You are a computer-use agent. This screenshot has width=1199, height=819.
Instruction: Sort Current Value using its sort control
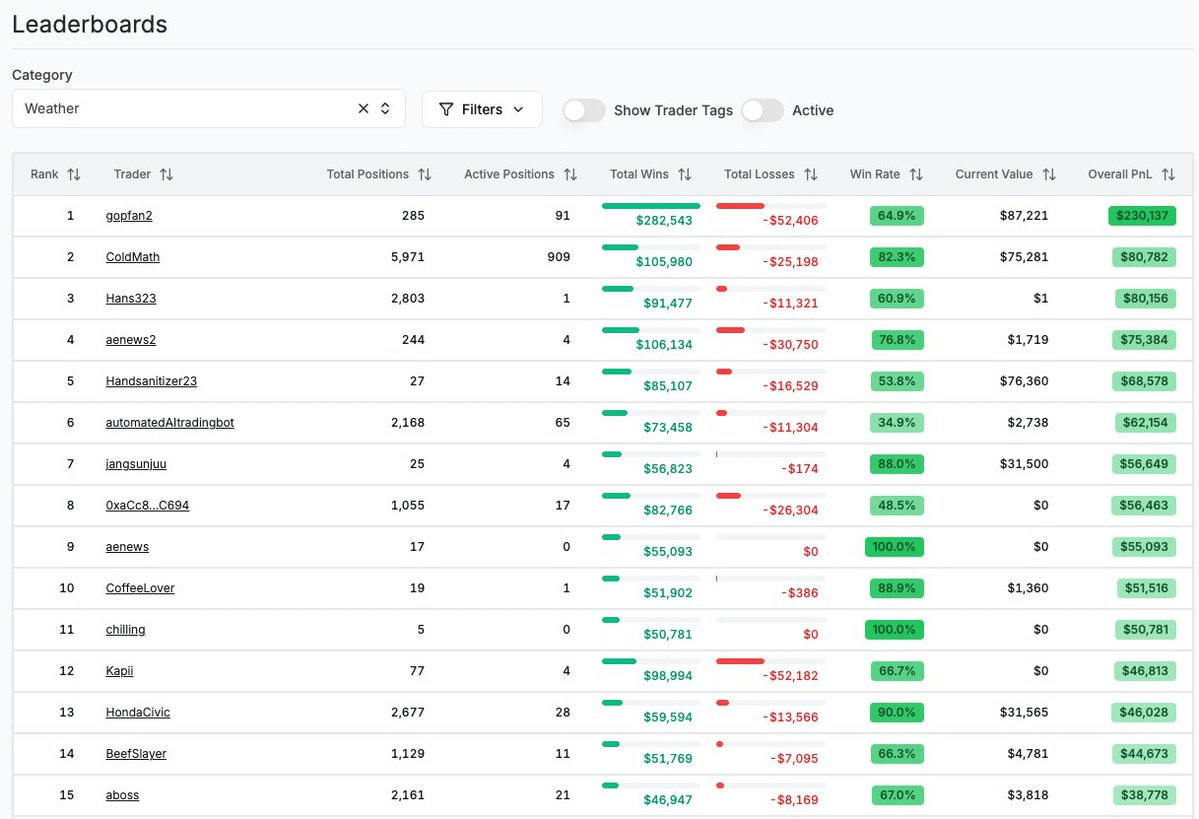click(x=1051, y=173)
